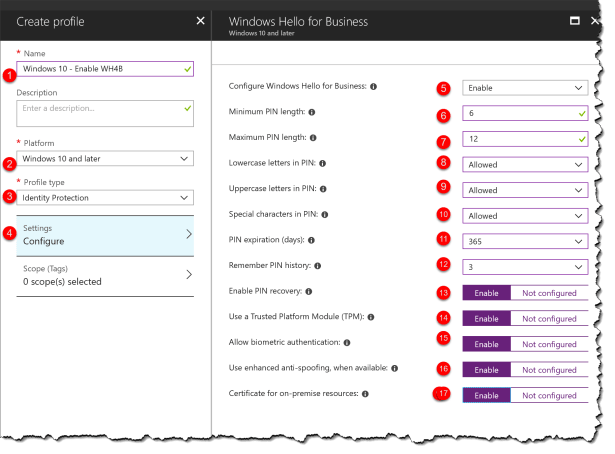Screen dimensions: 615x454
Task: Open Scope (Tags) blade item
Action: (x=105, y=275)
